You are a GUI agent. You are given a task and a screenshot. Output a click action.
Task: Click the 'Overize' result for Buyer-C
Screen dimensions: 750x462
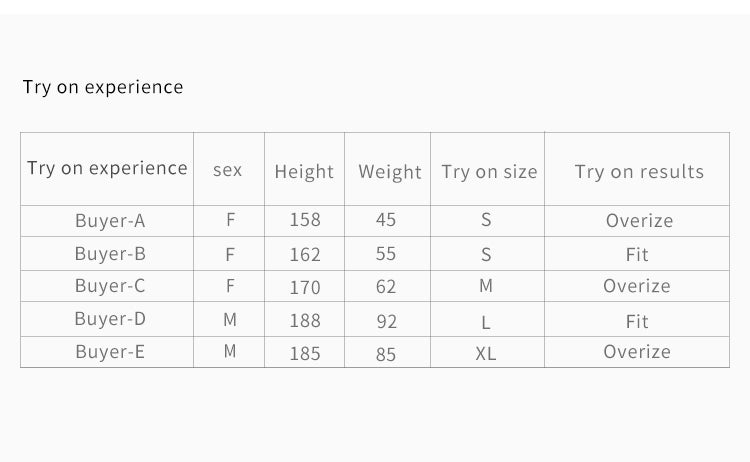click(637, 286)
